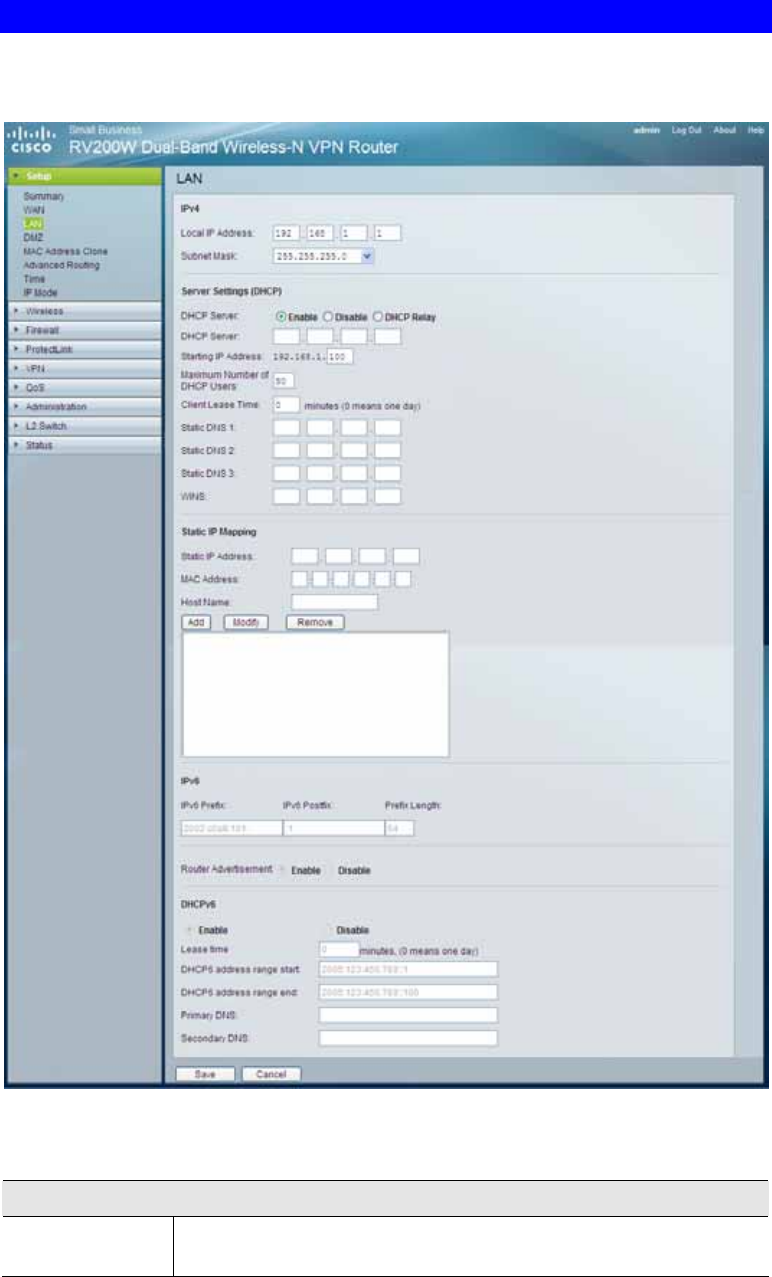
Task: Expand the ProtectLink menu section
Action: click(83, 349)
